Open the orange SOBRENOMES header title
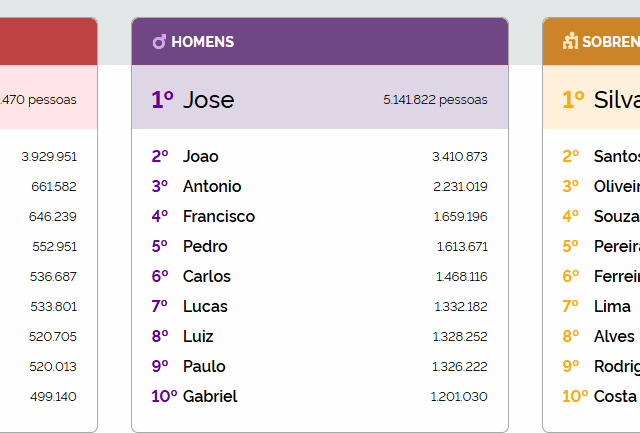The height and width of the screenshot is (433, 640). click(x=610, y=42)
